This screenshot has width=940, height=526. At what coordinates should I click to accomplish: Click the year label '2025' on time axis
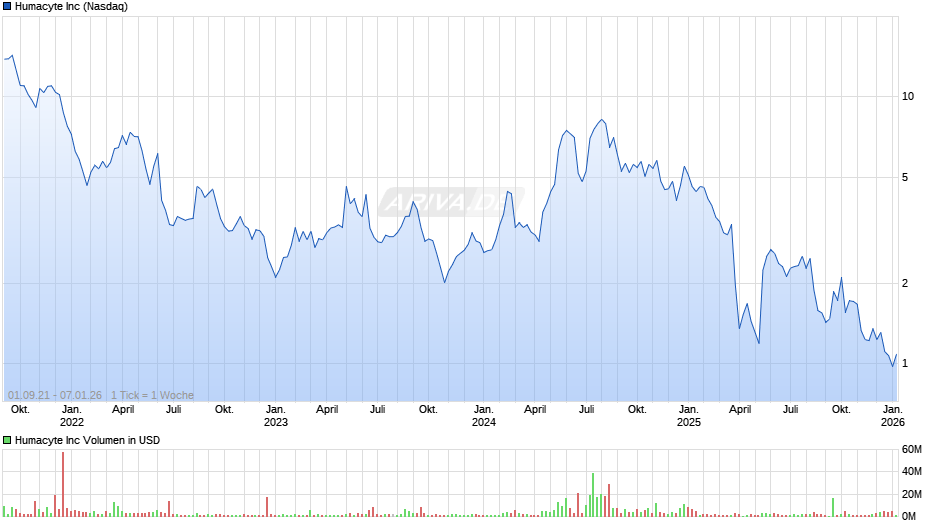point(689,422)
